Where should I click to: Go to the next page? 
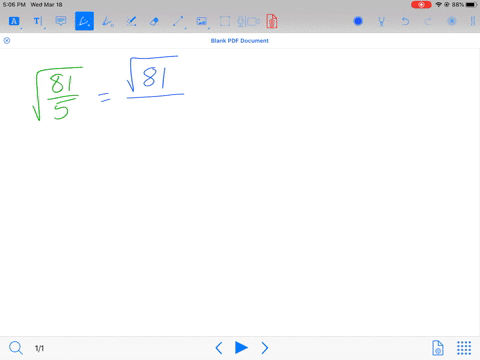(265, 348)
